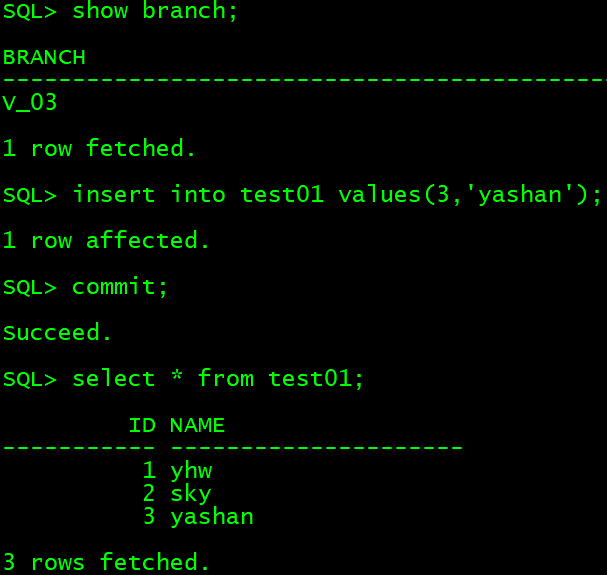
Task: Click the first SQL> prompt
Action: click(30, 11)
